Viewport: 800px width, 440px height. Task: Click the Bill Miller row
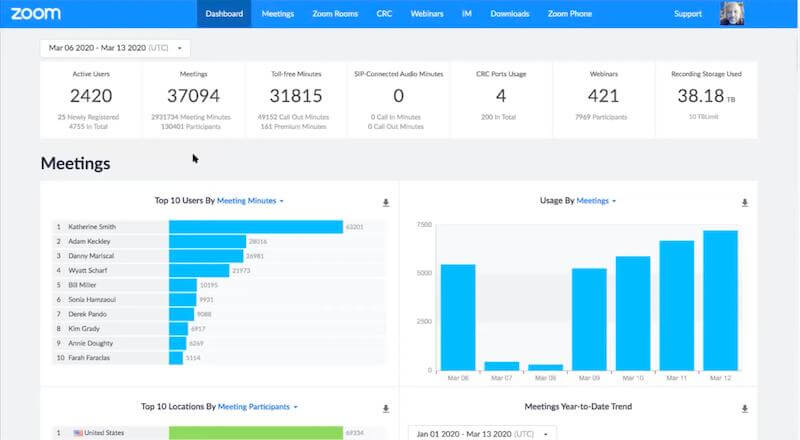[219, 285]
